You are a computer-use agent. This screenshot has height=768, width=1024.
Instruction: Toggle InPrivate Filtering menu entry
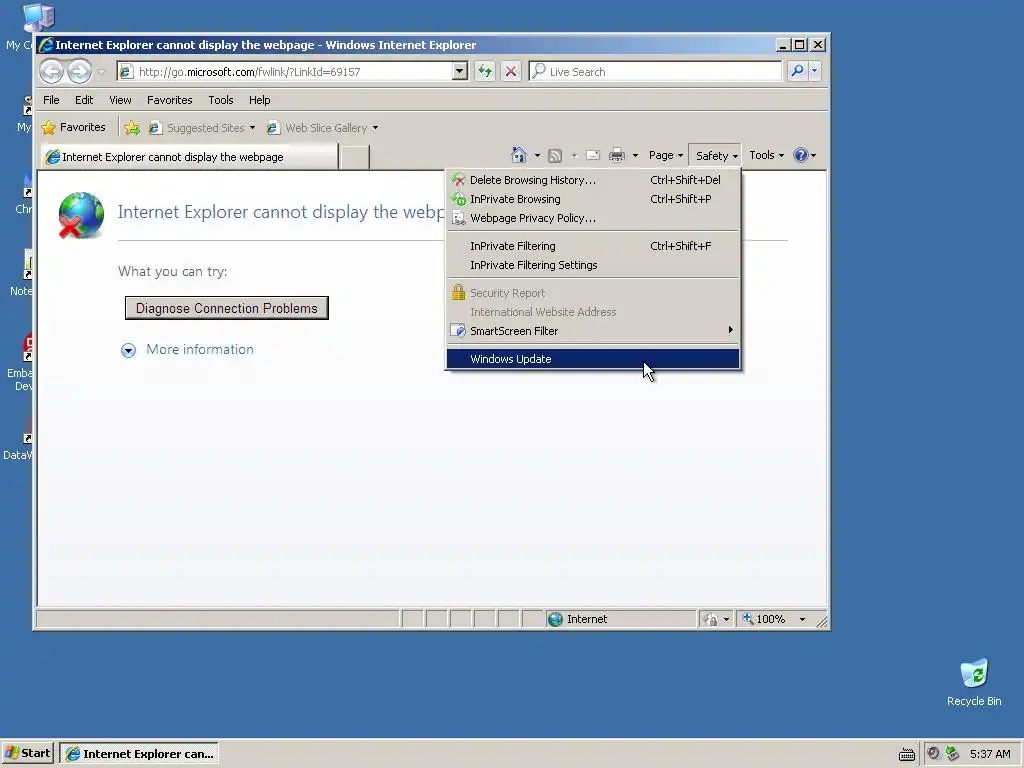pyautogui.click(x=593, y=246)
